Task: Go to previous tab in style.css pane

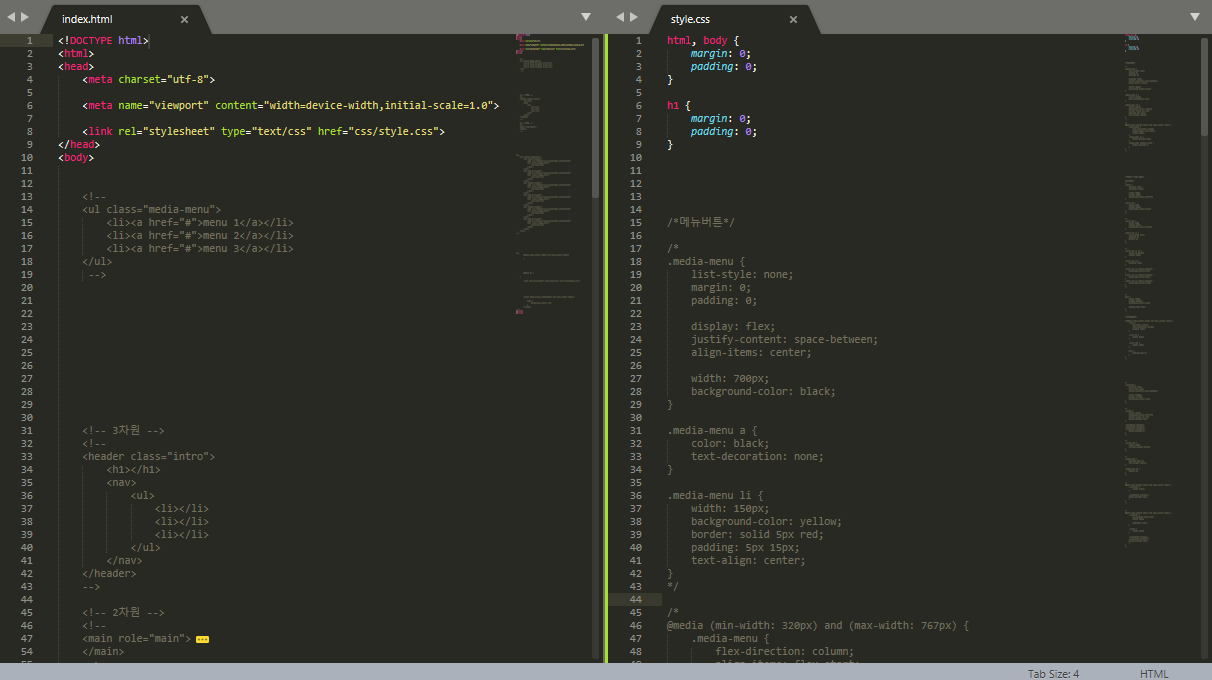Action: point(620,17)
